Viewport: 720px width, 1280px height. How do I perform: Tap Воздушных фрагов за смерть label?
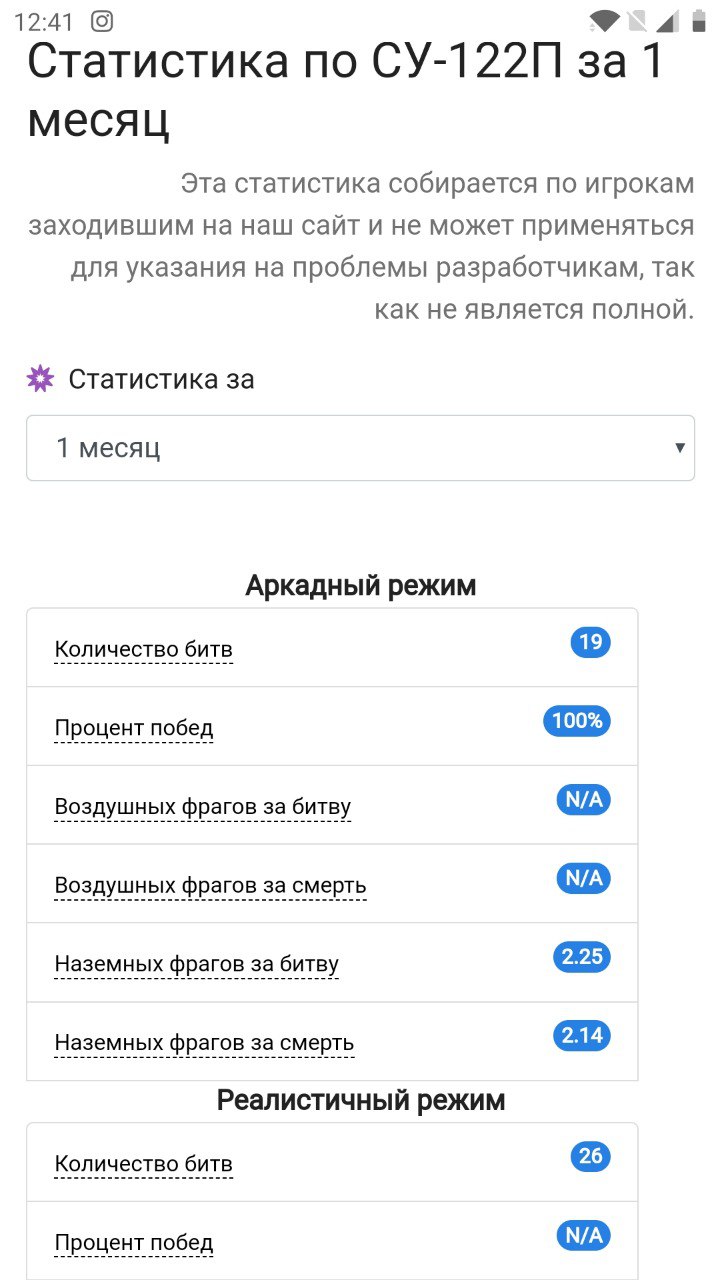(x=210, y=886)
